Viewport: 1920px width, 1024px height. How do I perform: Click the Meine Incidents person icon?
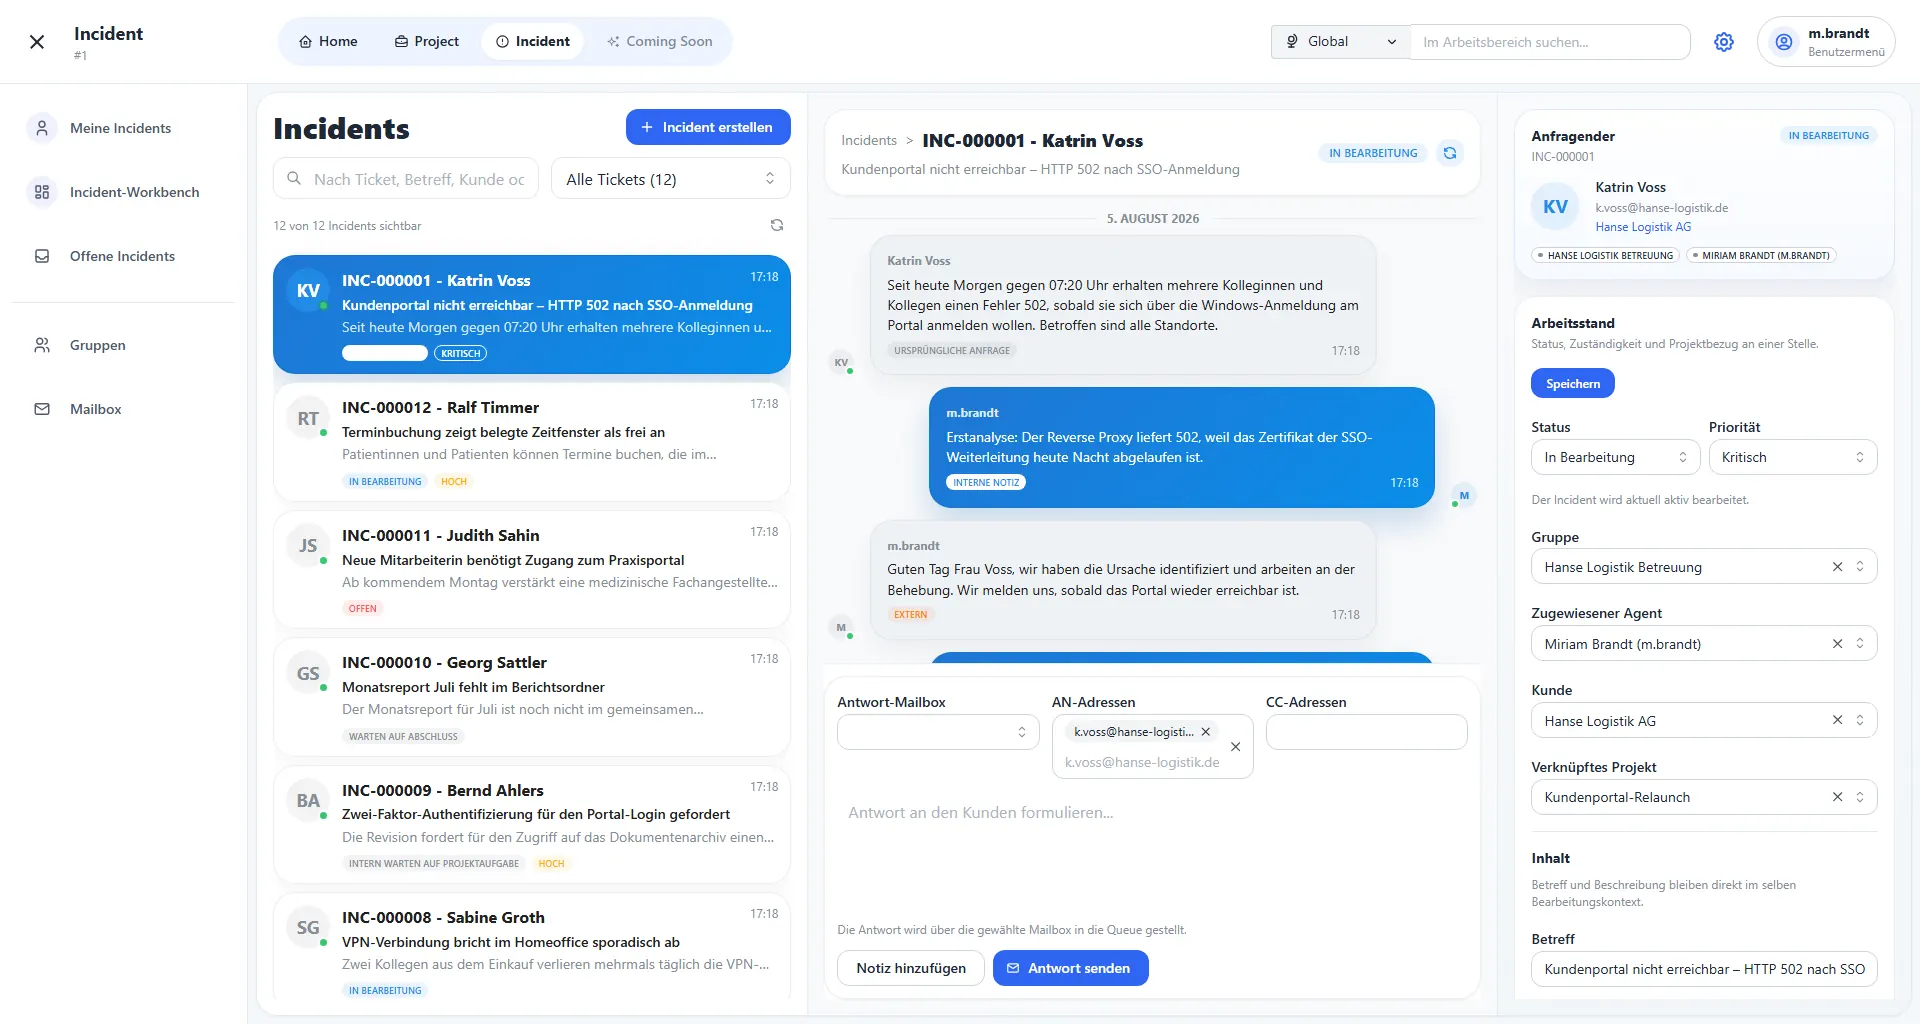click(x=42, y=128)
